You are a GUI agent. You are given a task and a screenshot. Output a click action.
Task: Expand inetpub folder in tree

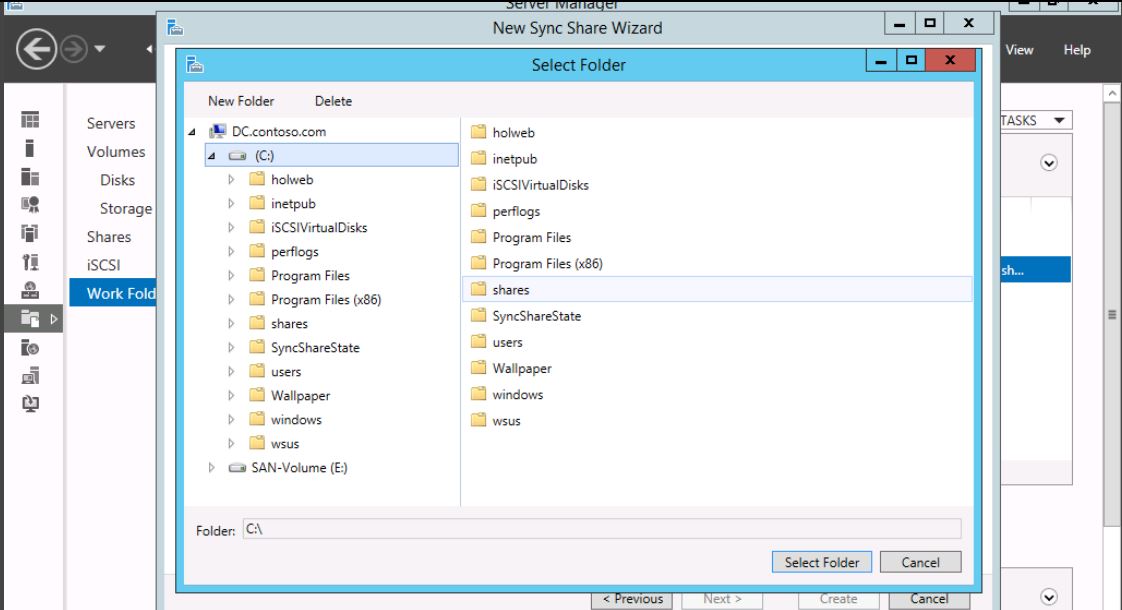click(x=231, y=203)
